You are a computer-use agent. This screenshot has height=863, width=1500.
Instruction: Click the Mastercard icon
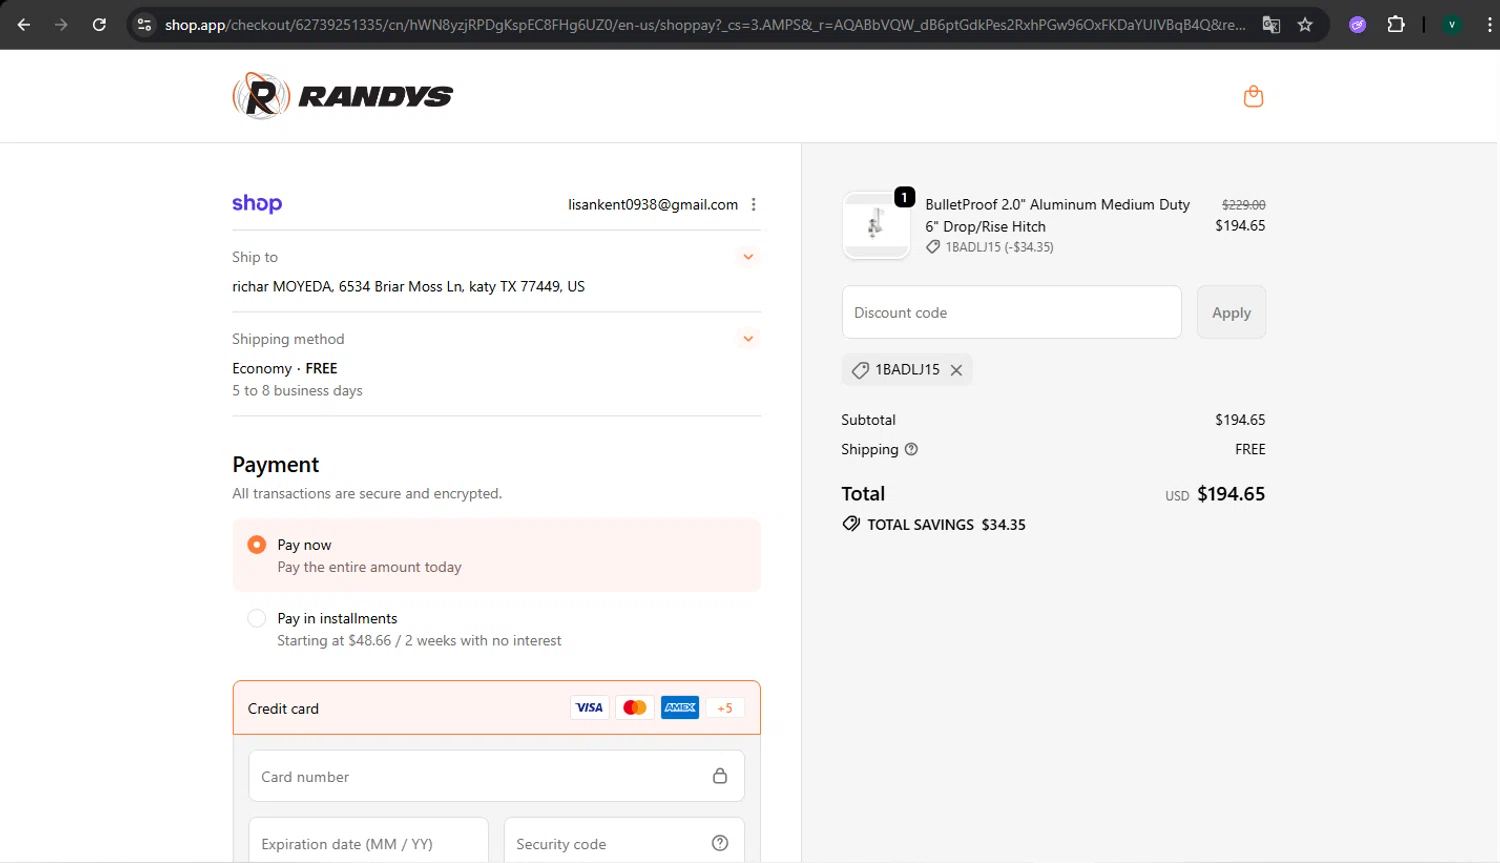[x=634, y=708]
